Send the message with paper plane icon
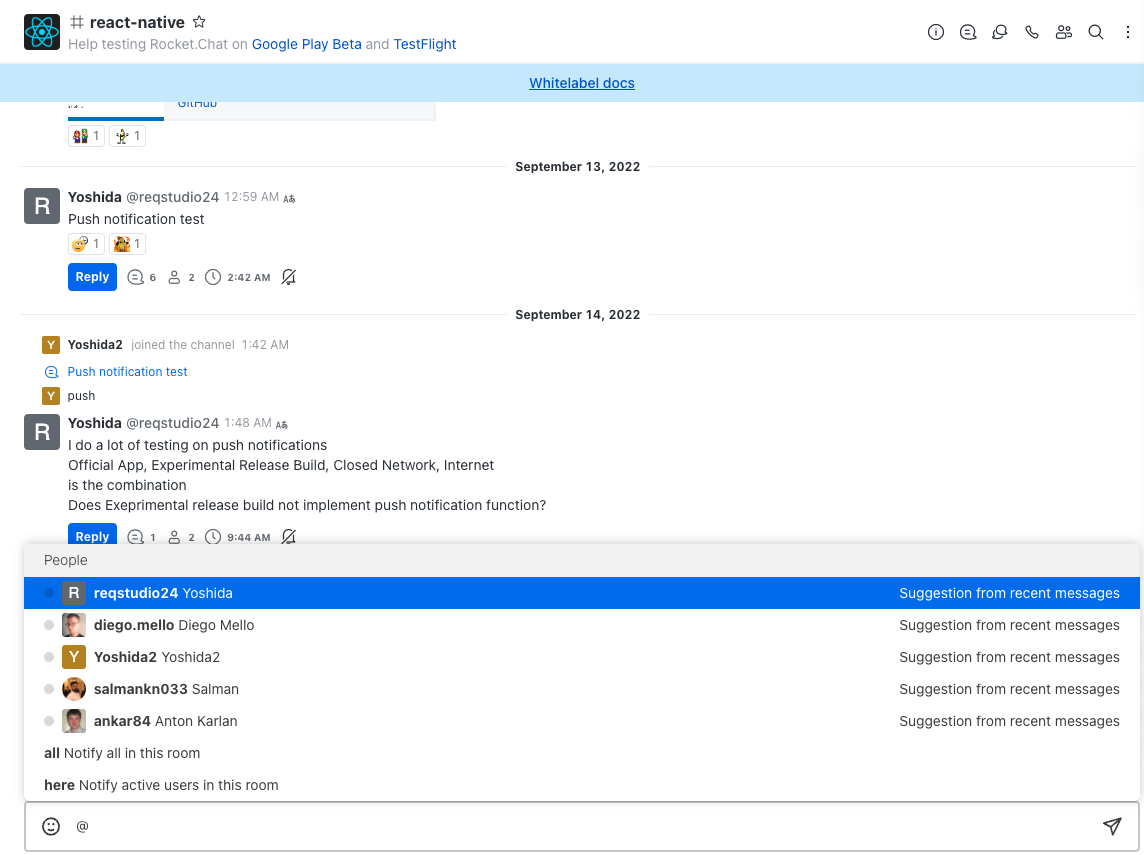The width and height of the screenshot is (1144, 855). [x=1111, y=826]
